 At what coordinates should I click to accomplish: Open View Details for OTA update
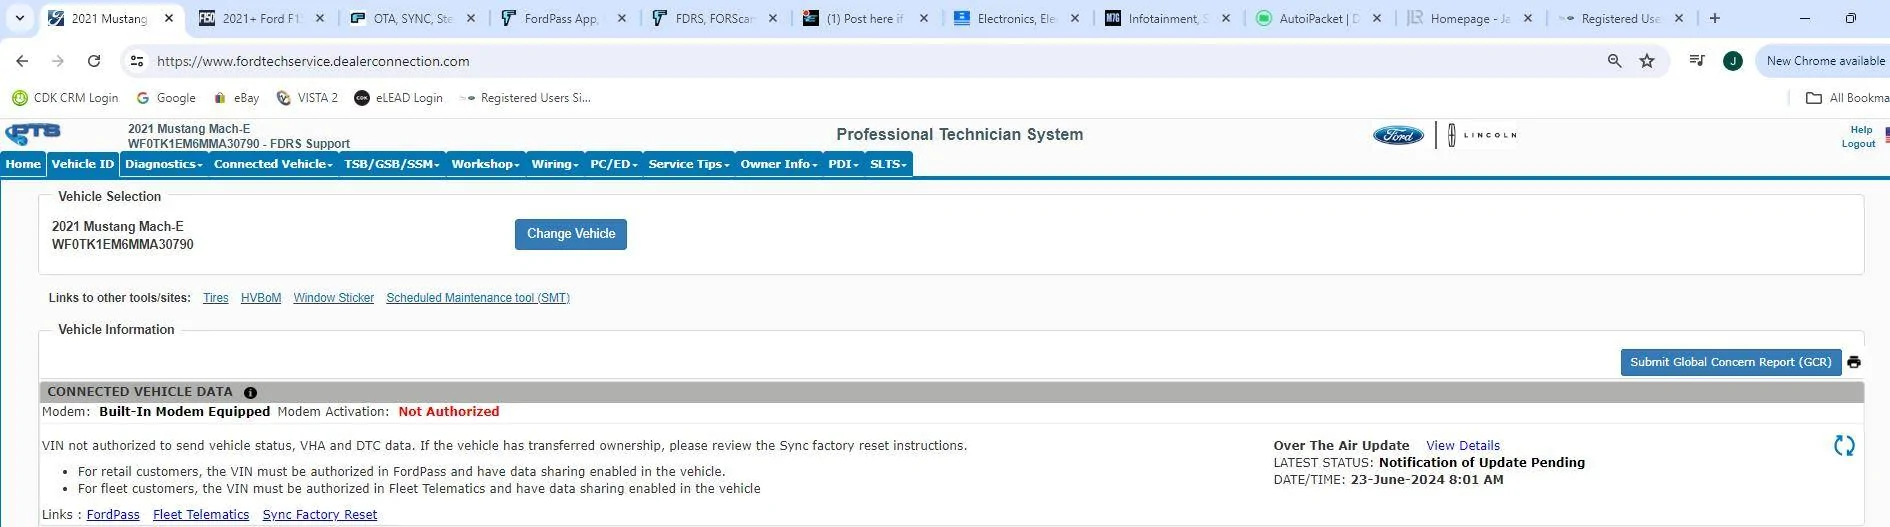point(1463,446)
